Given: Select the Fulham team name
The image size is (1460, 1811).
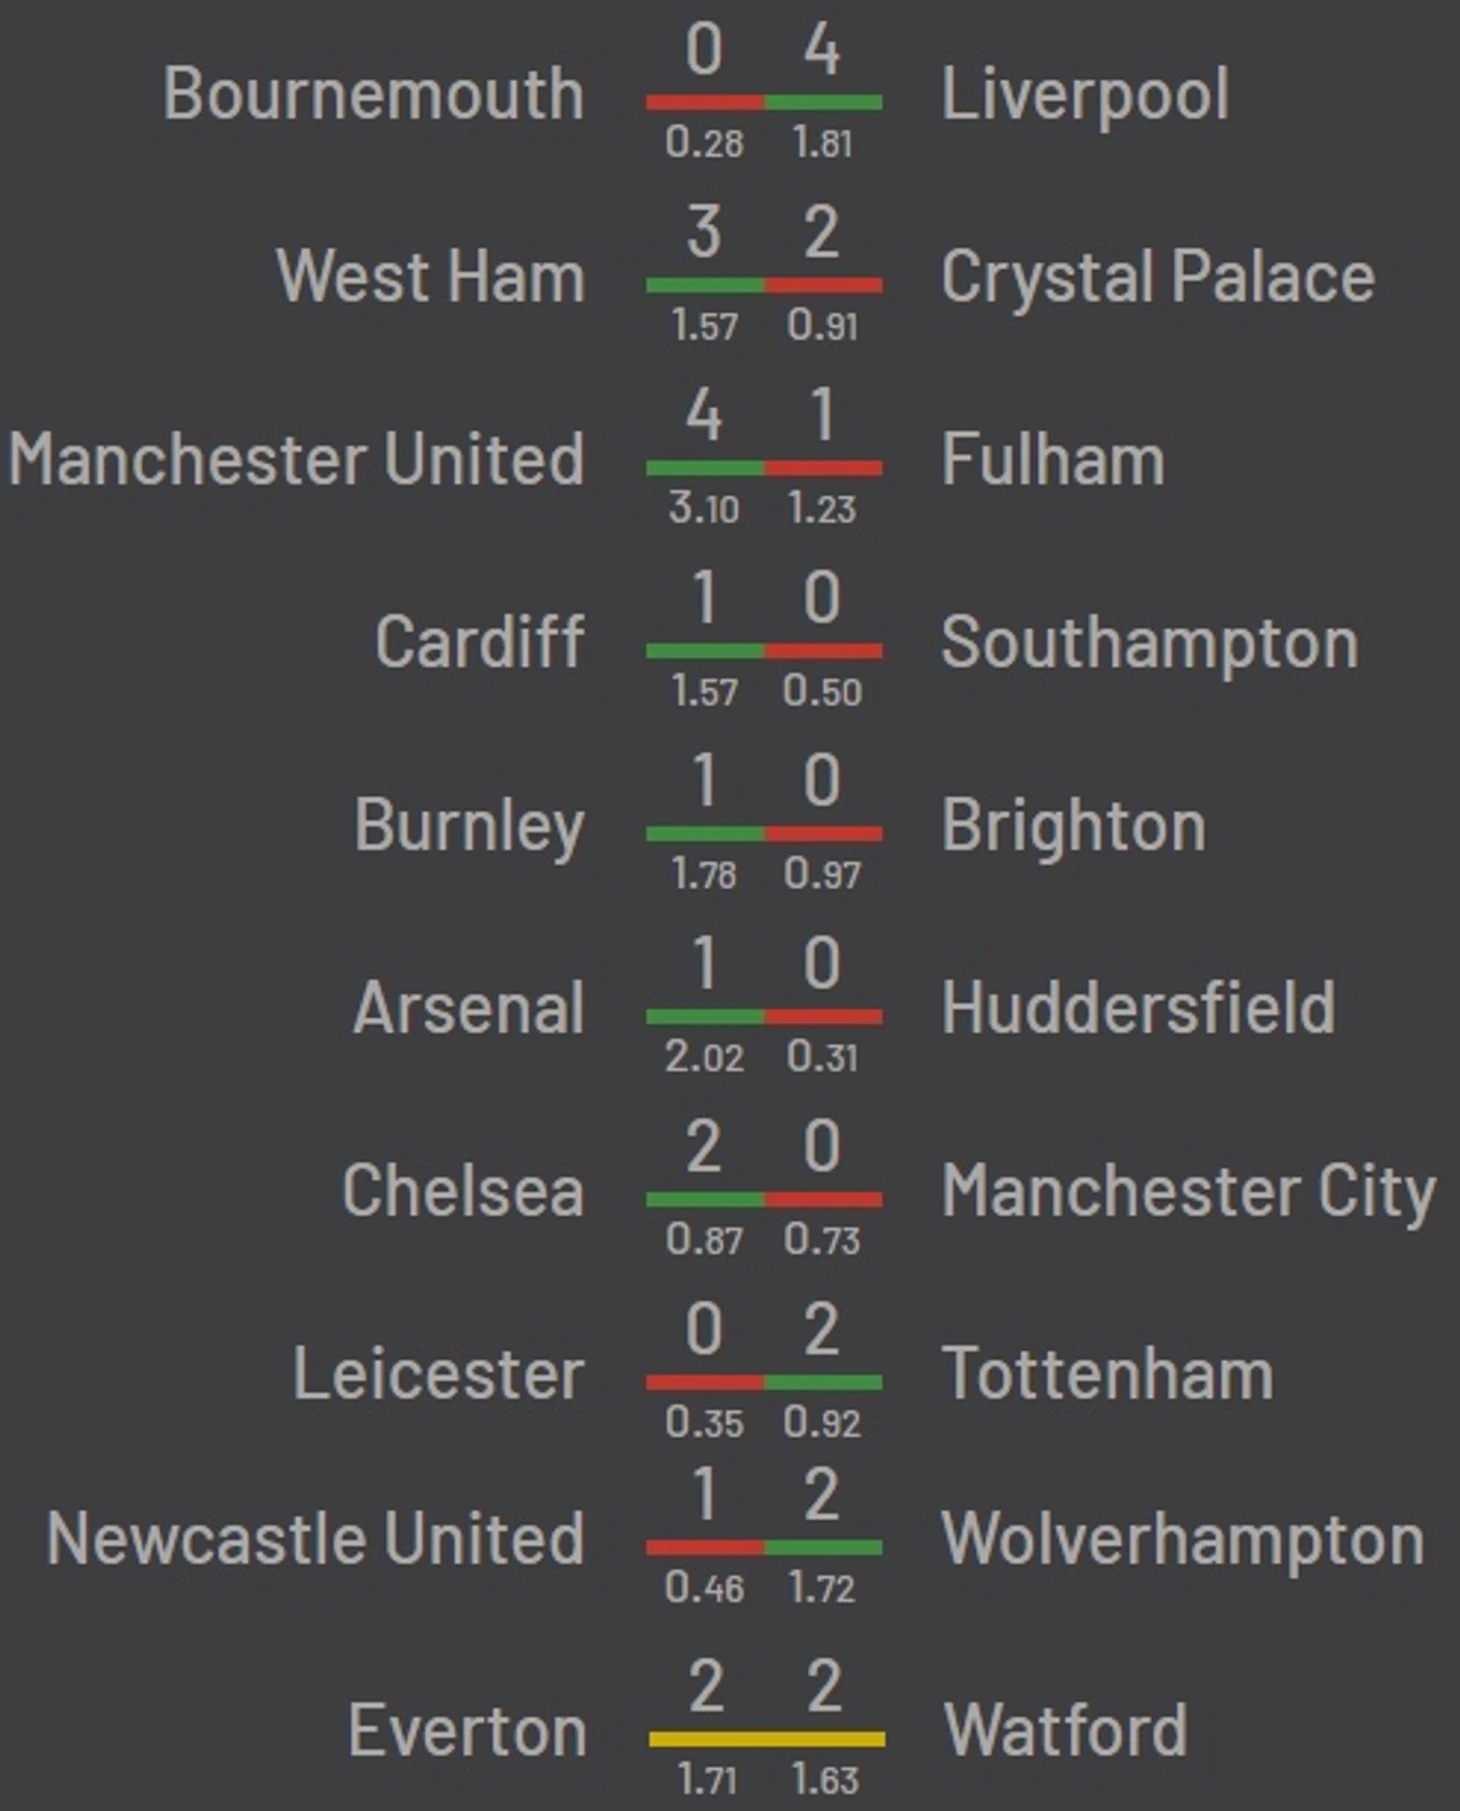Looking at the screenshot, I should tap(1053, 460).
